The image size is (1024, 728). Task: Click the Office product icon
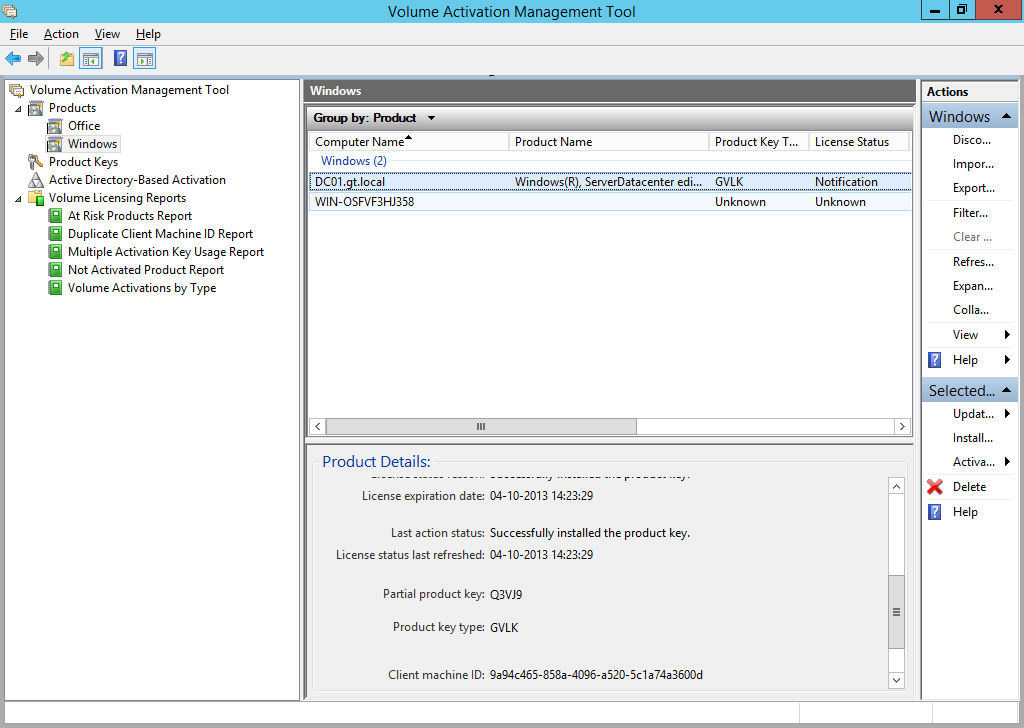pyautogui.click(x=56, y=126)
